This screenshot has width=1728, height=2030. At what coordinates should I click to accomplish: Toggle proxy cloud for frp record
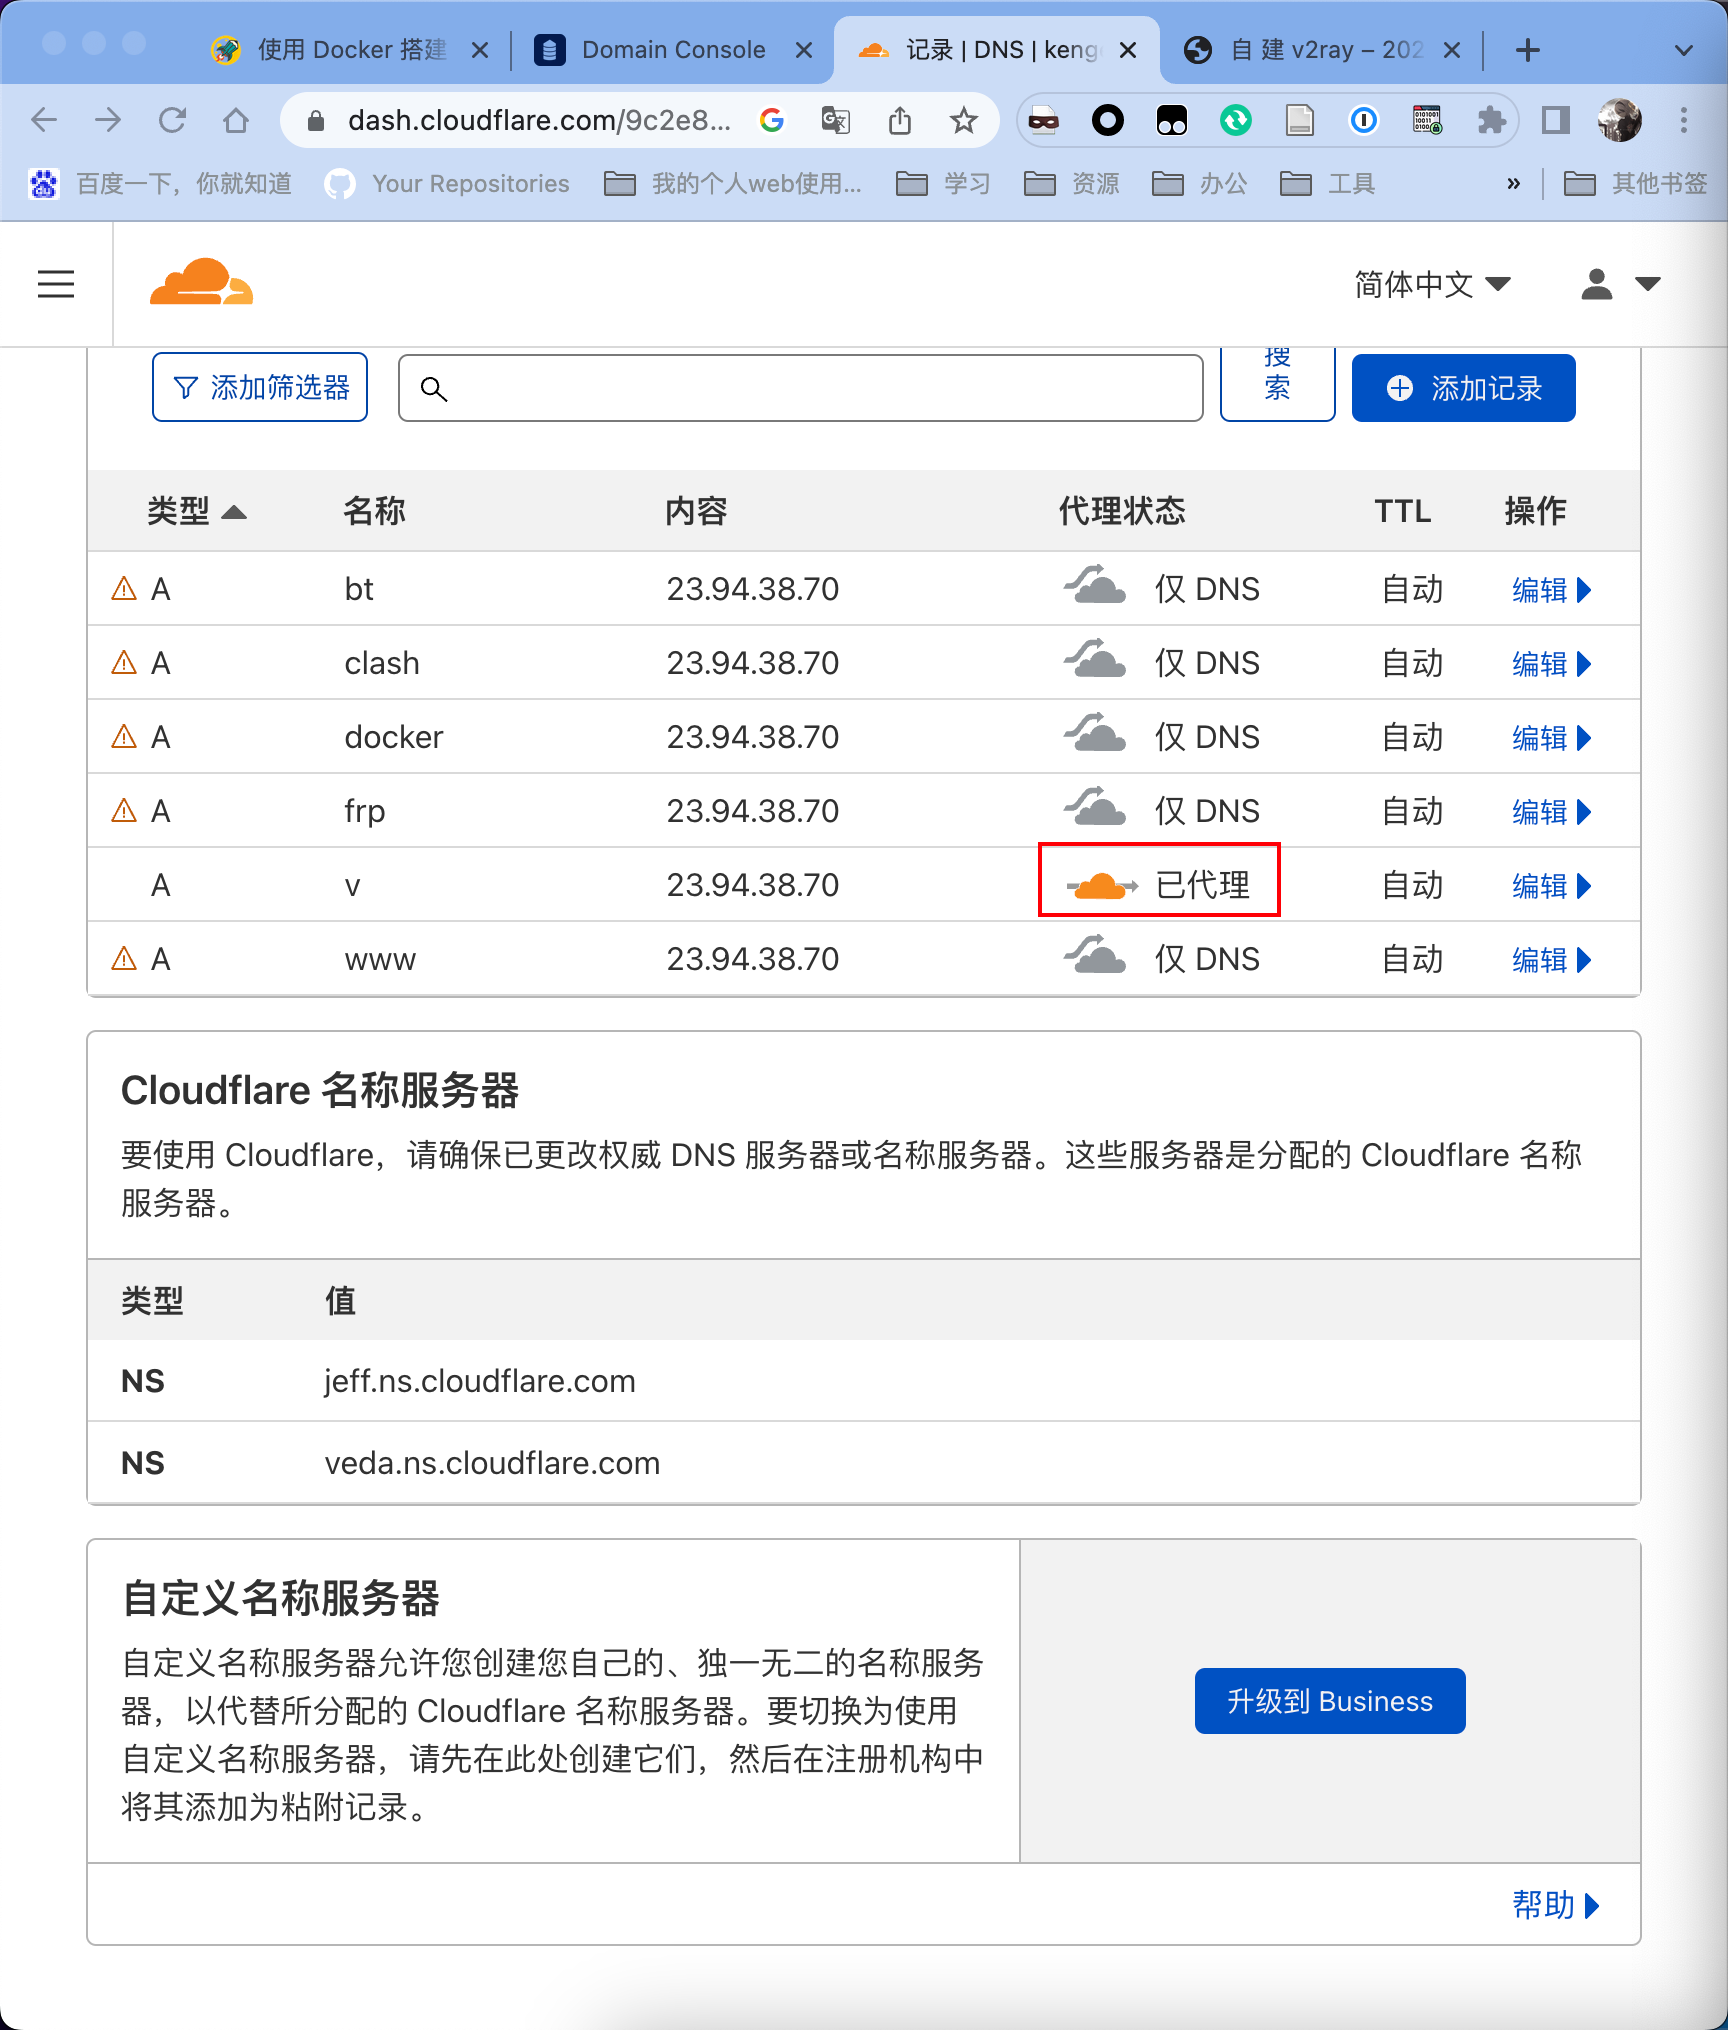click(x=1095, y=808)
